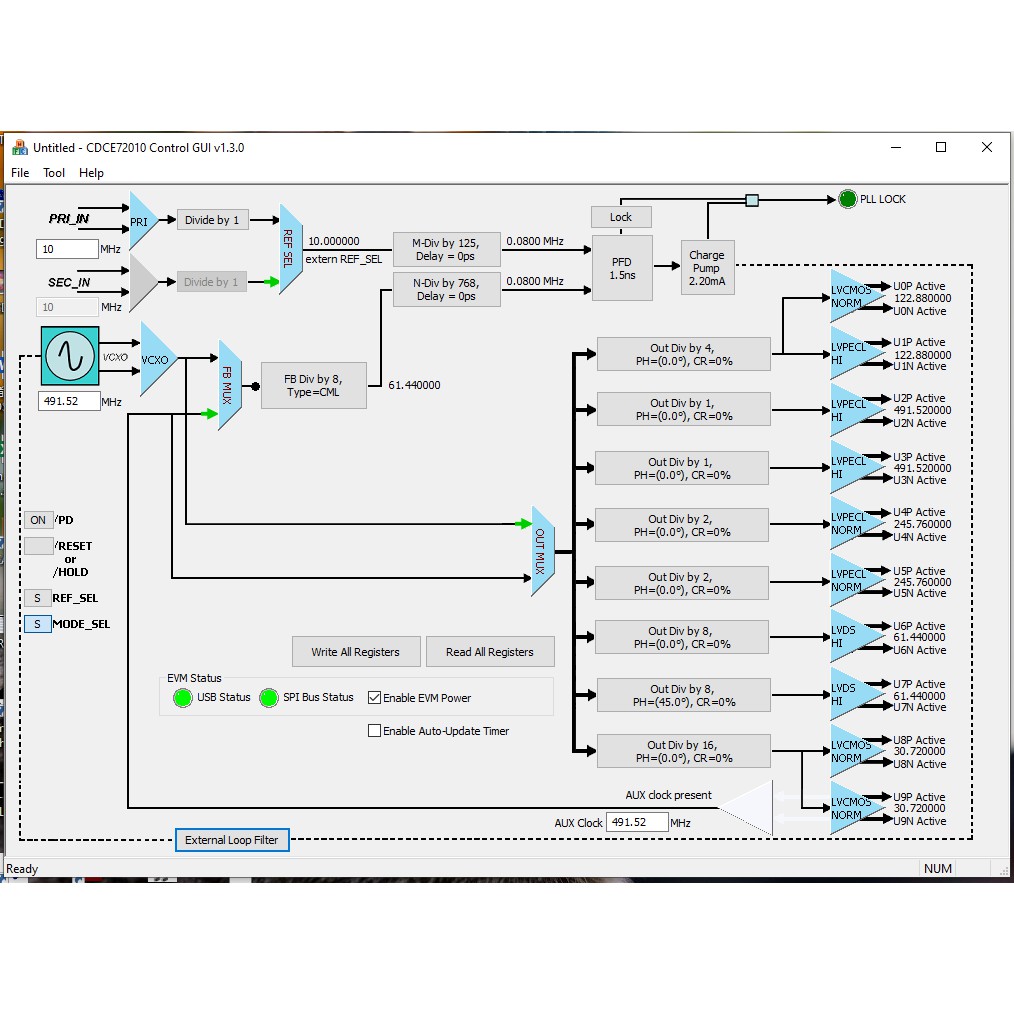This screenshot has height=1014, width=1014.
Task: Disable the Enable EVM Power checkbox
Action: [375, 698]
